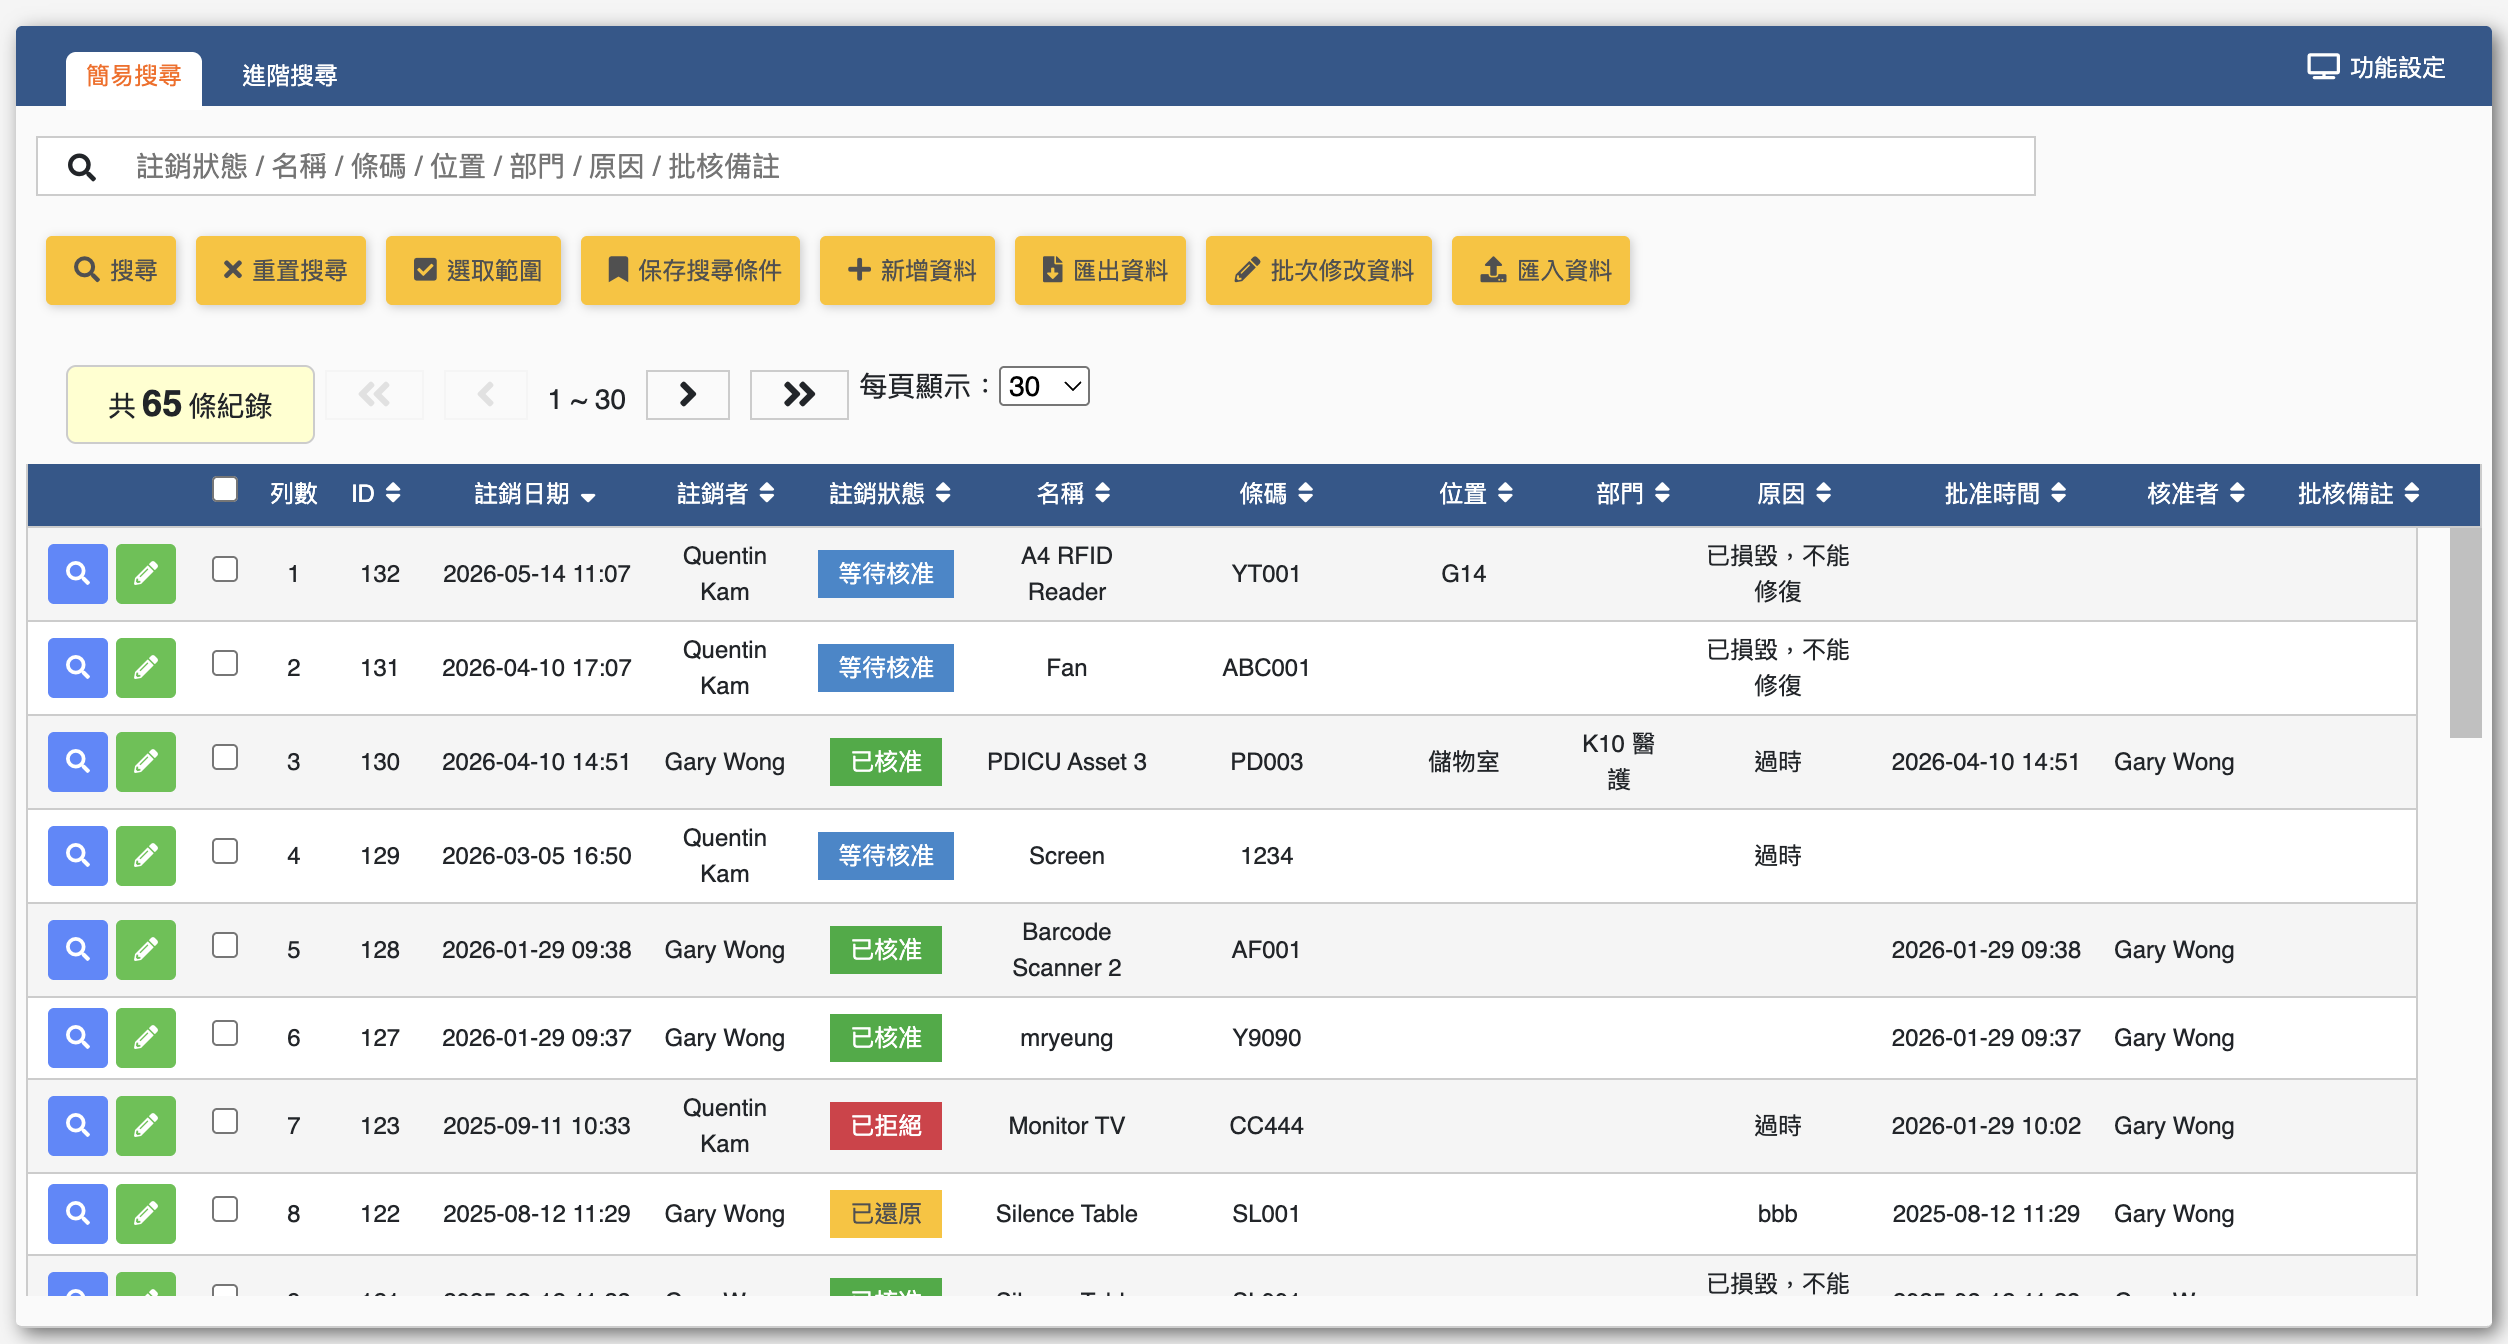View the Barcode Scanner 2 record
The height and width of the screenshot is (1344, 2508).
click(x=78, y=950)
